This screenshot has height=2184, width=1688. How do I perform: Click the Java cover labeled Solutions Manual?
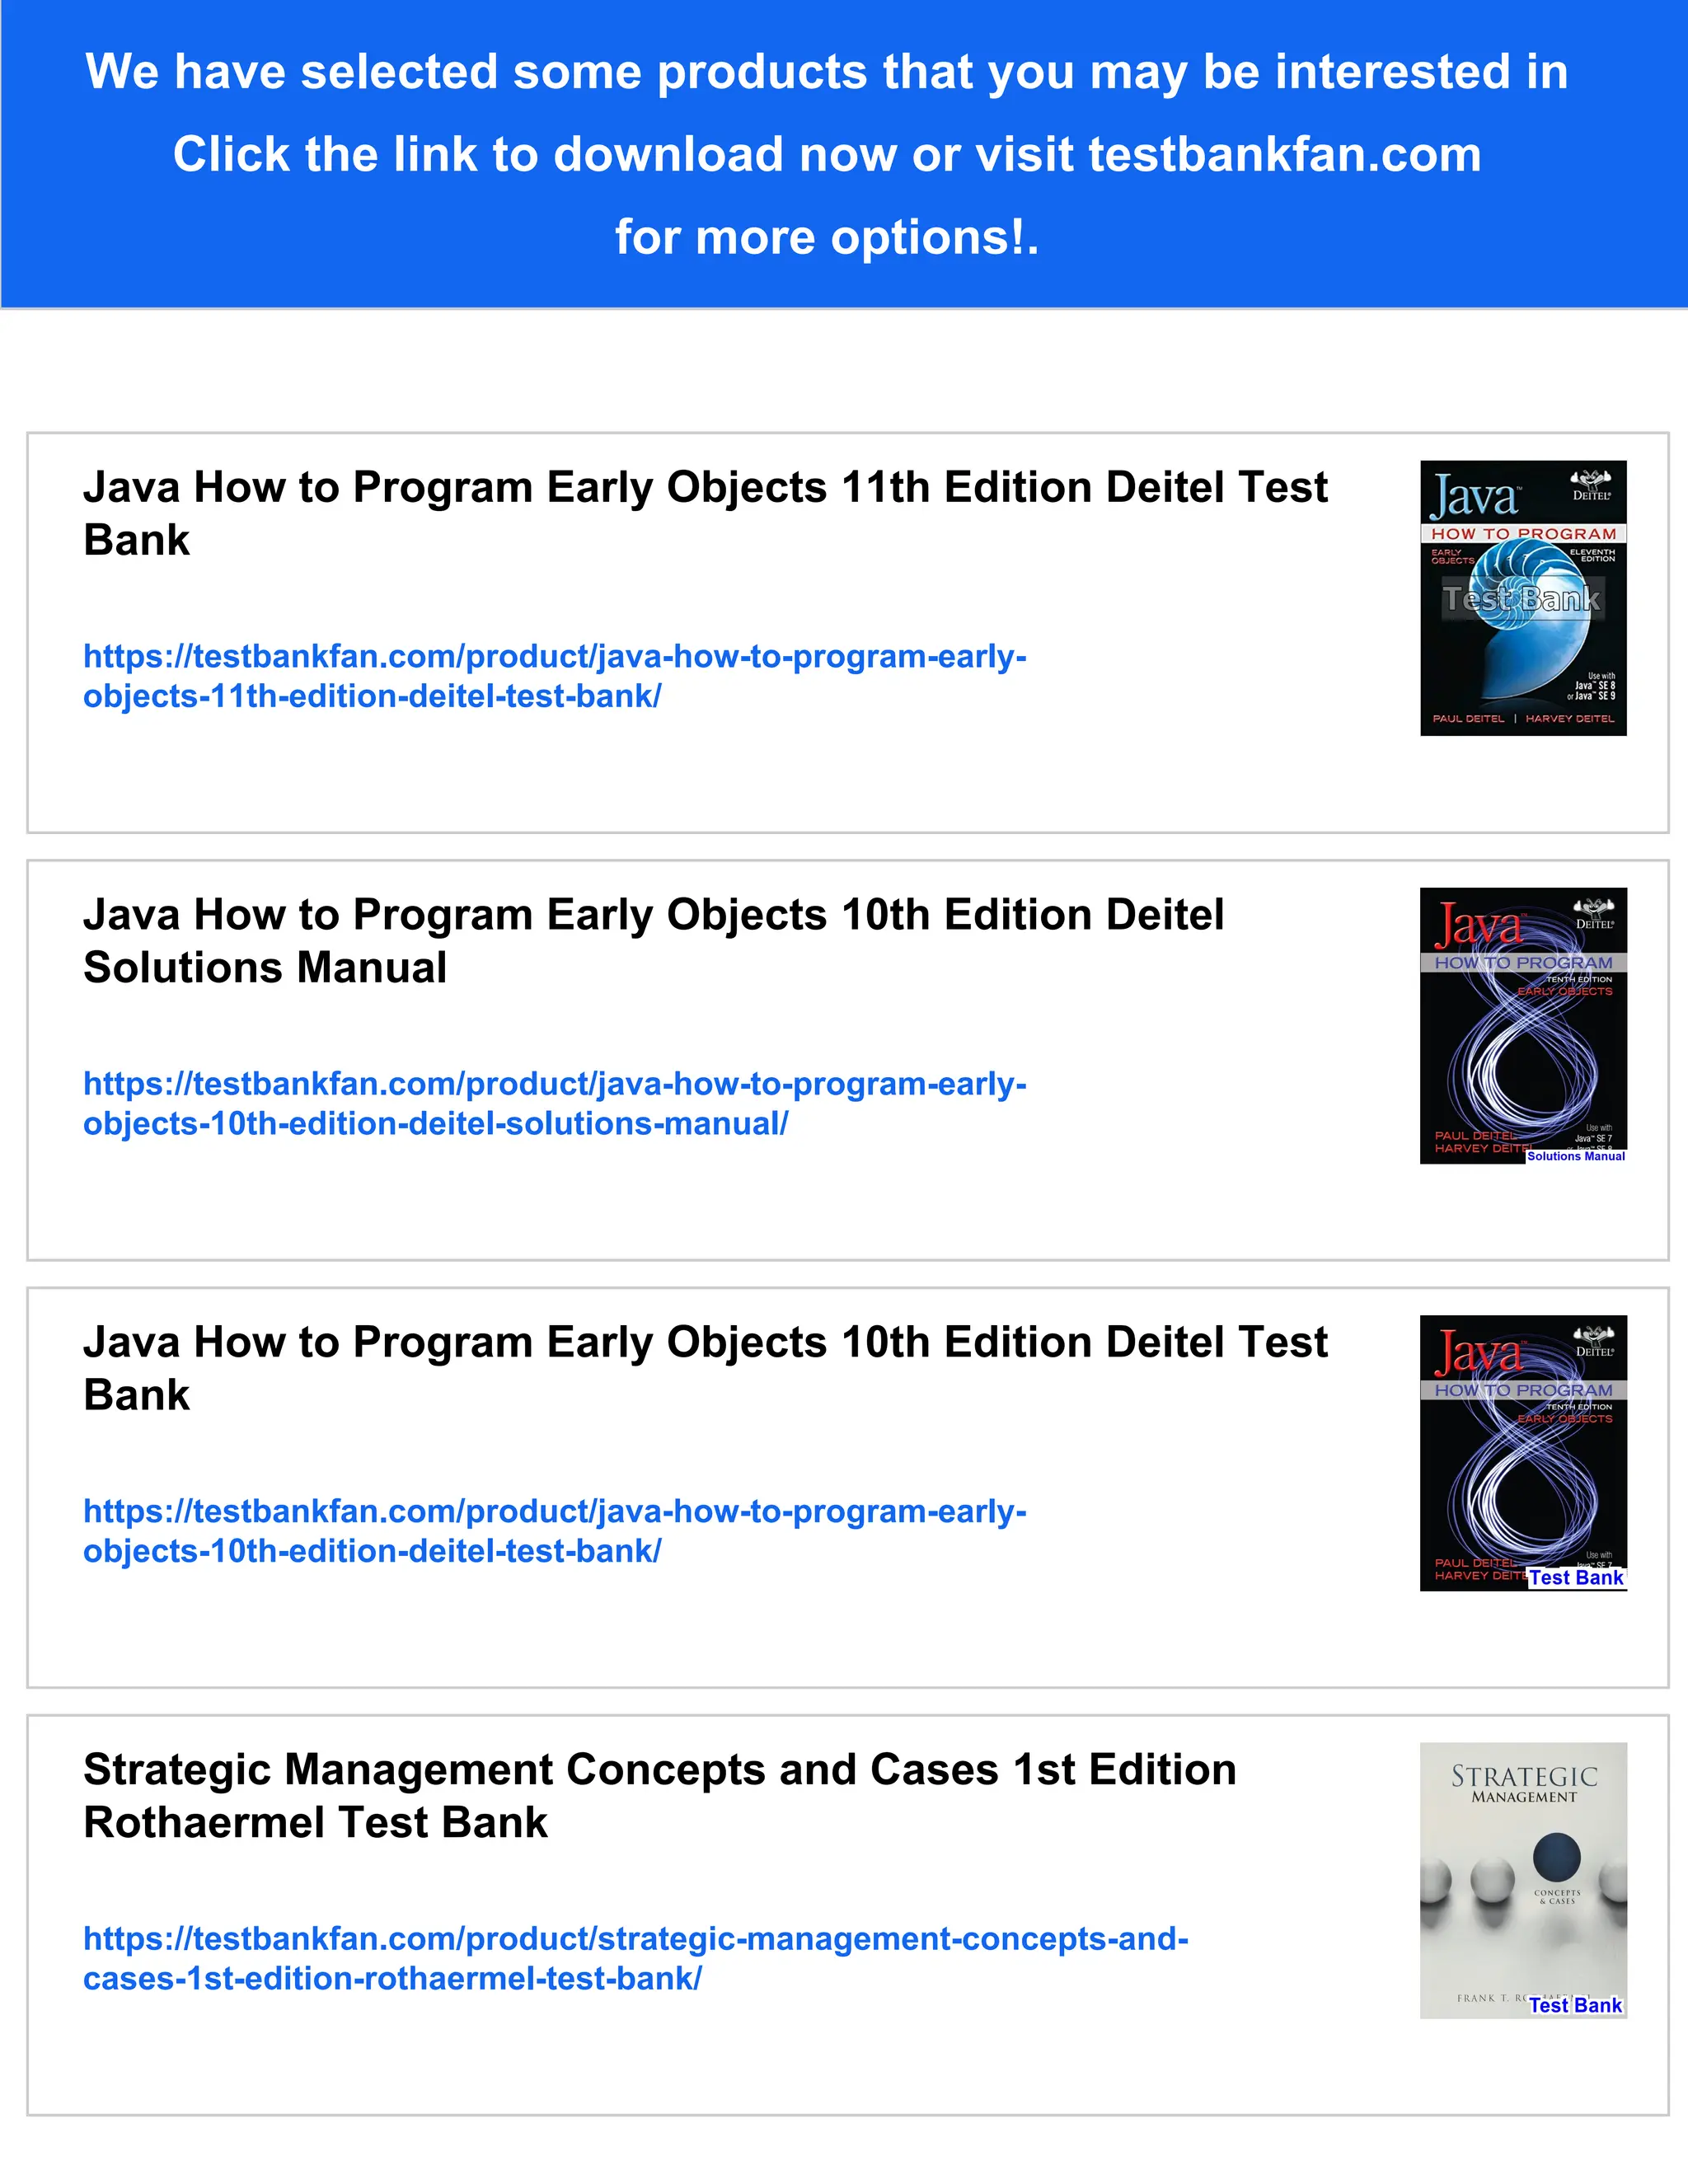[1523, 1026]
